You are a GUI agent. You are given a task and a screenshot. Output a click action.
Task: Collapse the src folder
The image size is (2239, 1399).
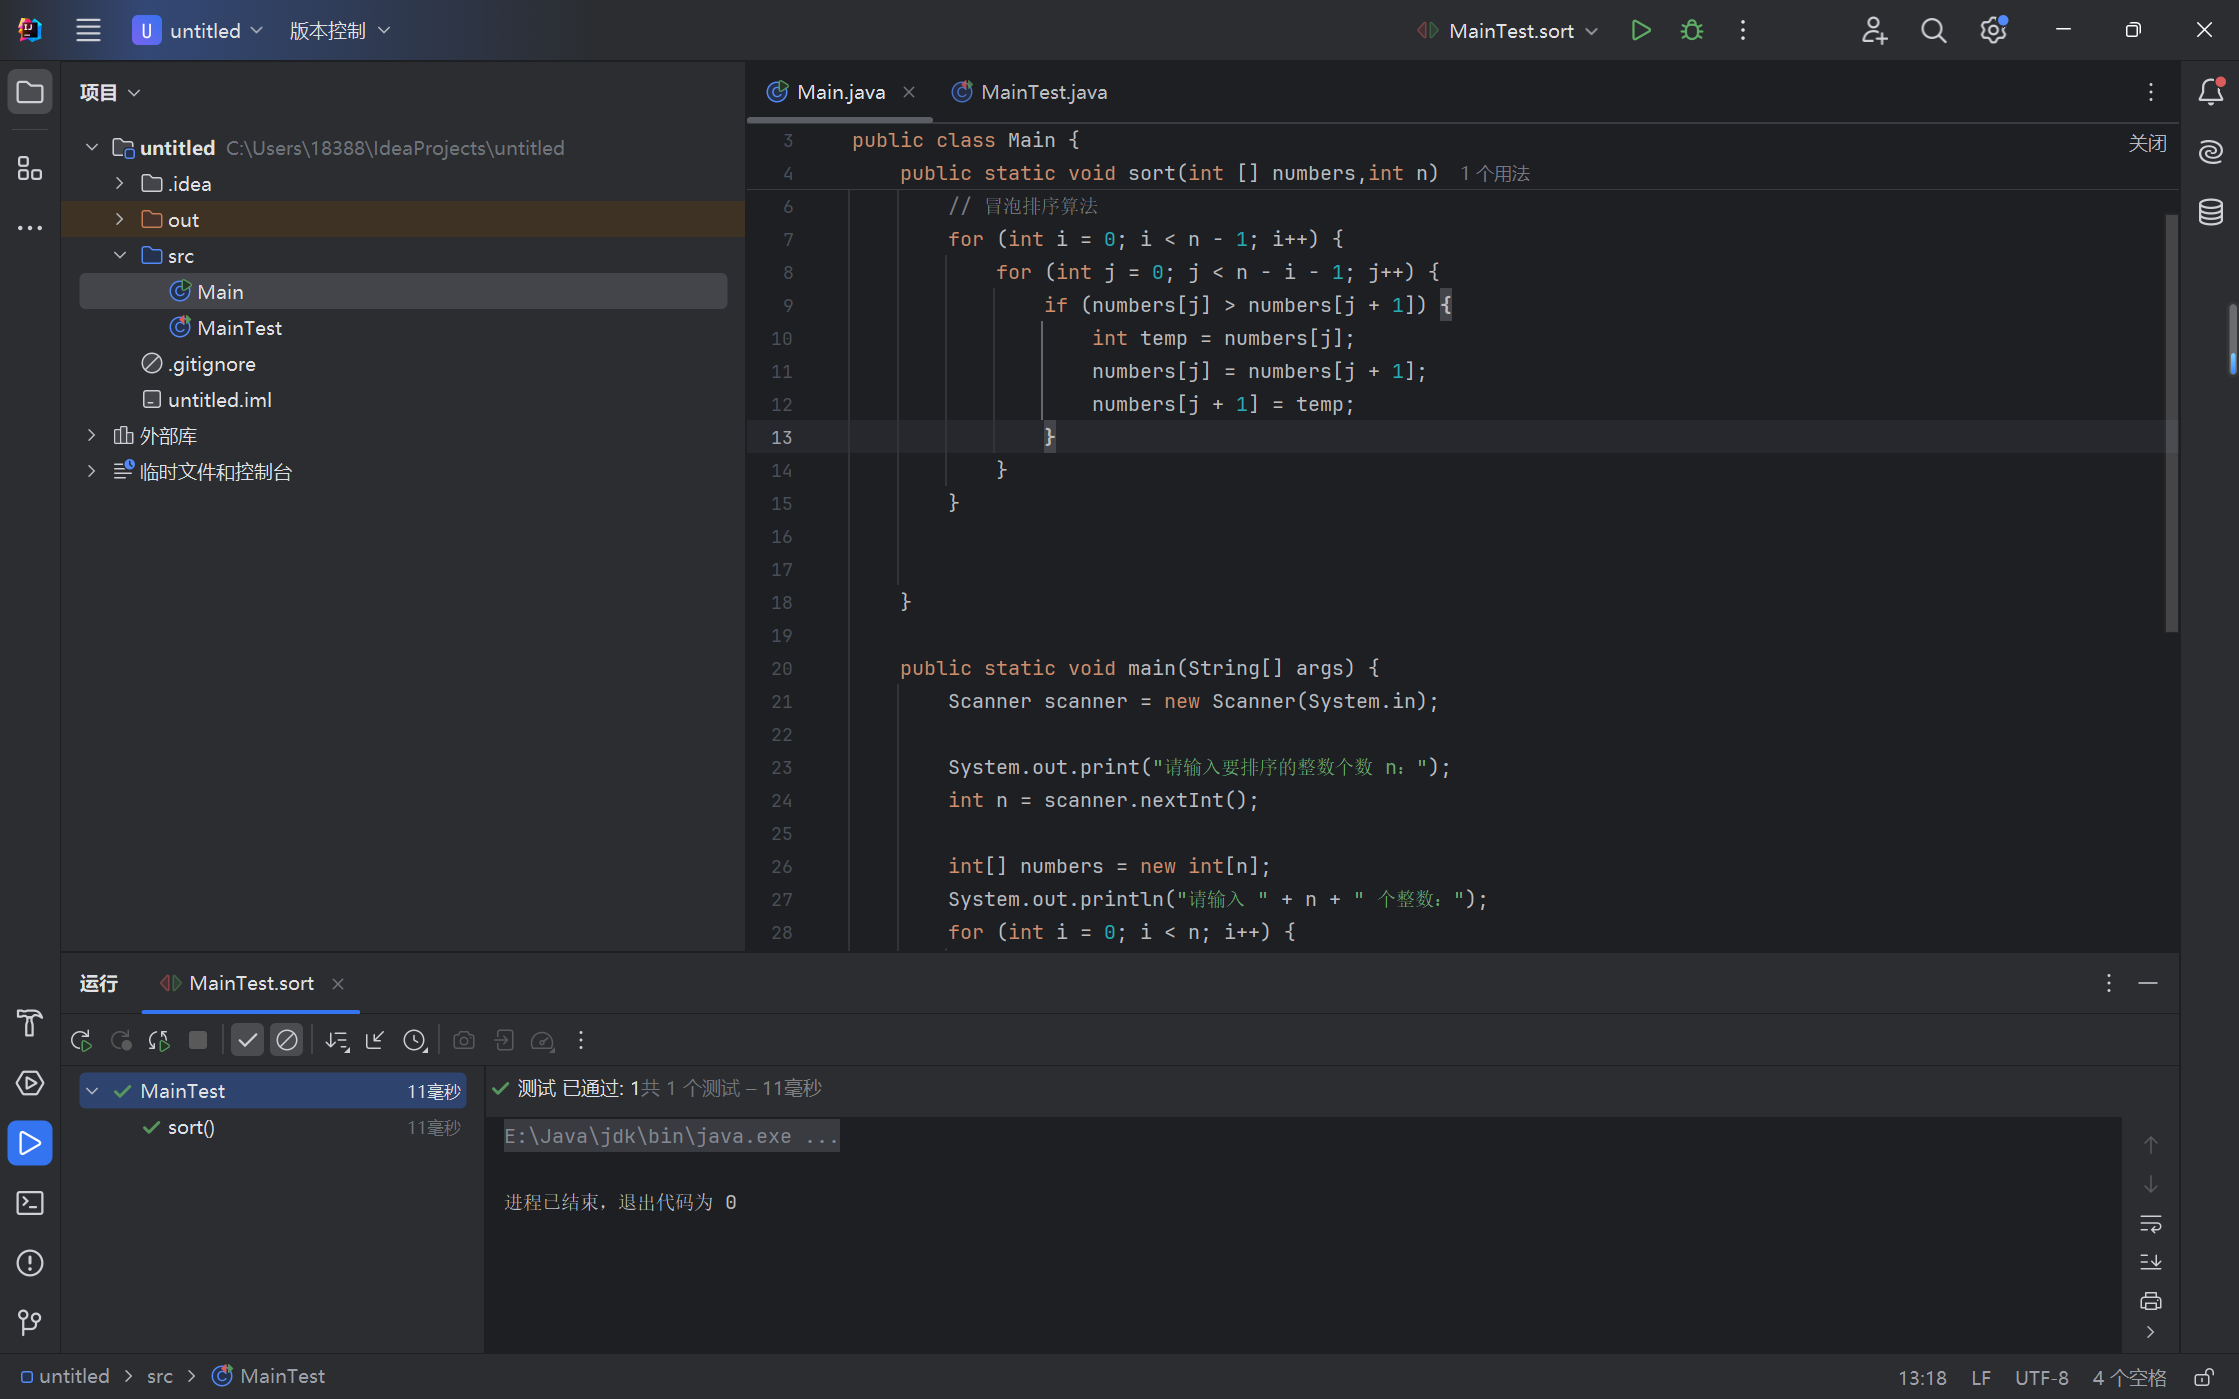(x=120, y=256)
